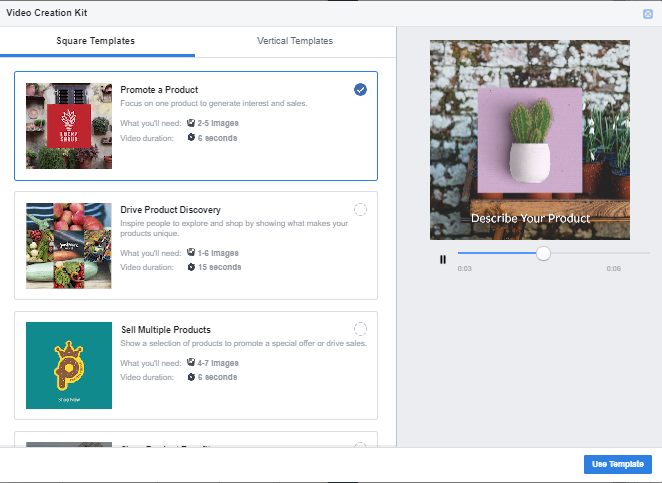This screenshot has height=483, width=662.
Task: Click the 'Describe Your Product' caption in preview
Action: click(530, 218)
